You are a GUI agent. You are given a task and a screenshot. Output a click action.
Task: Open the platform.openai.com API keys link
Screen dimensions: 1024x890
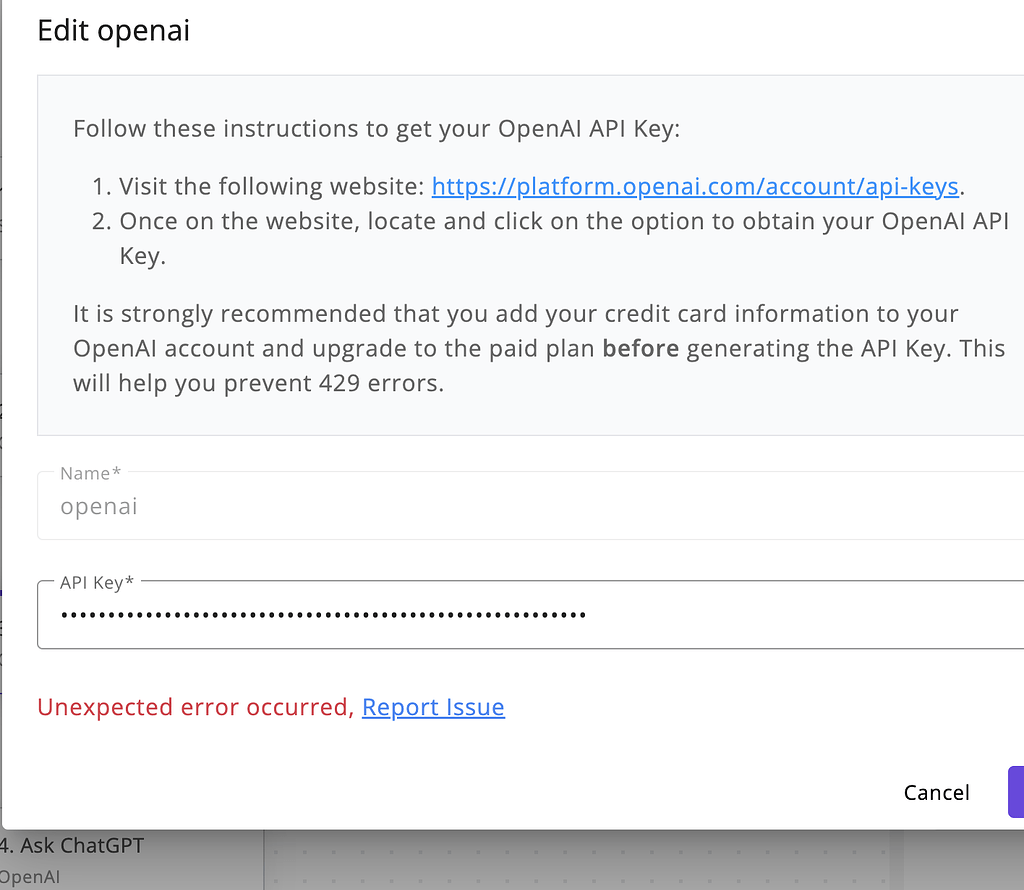pos(694,185)
